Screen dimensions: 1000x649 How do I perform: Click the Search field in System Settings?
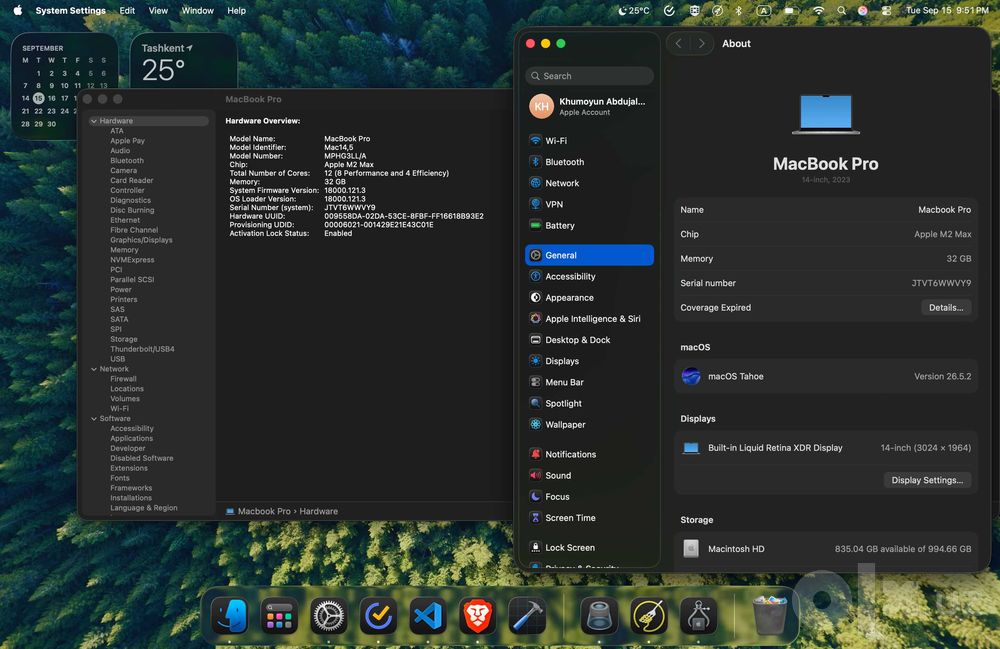click(589, 76)
